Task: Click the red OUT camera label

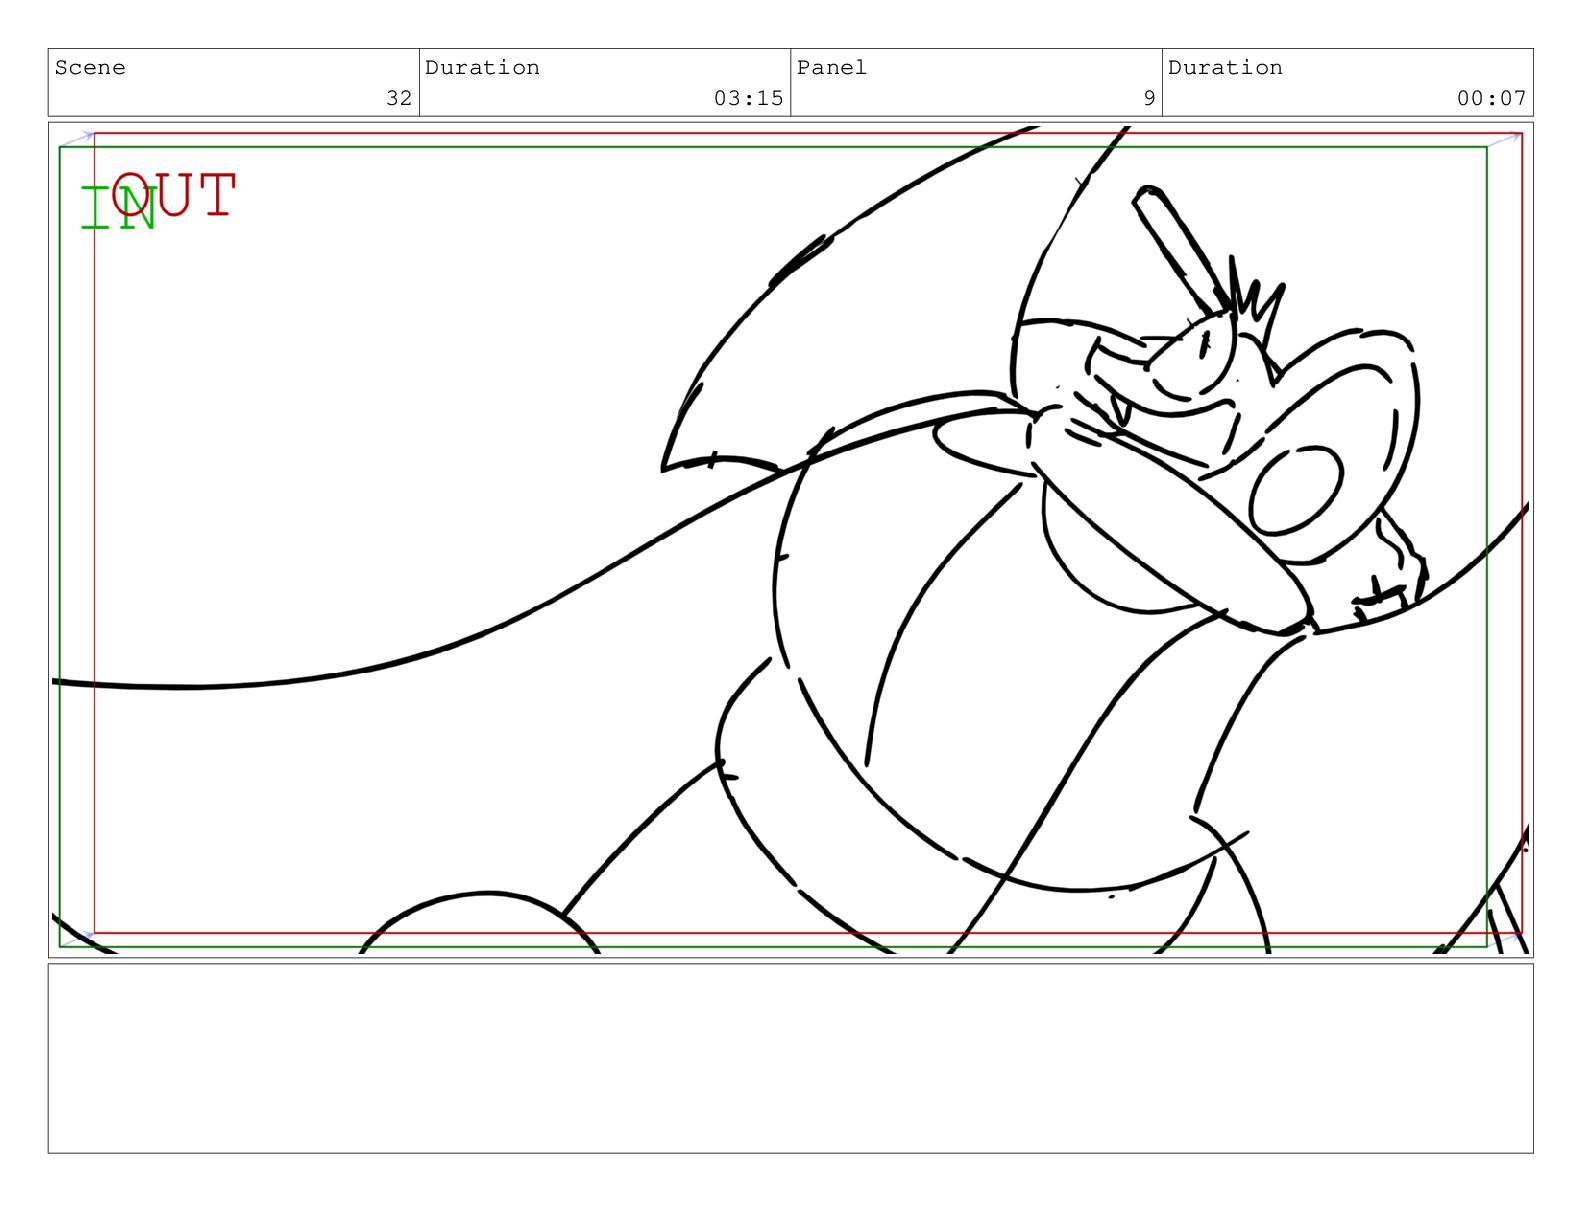Action: pyautogui.click(x=174, y=194)
